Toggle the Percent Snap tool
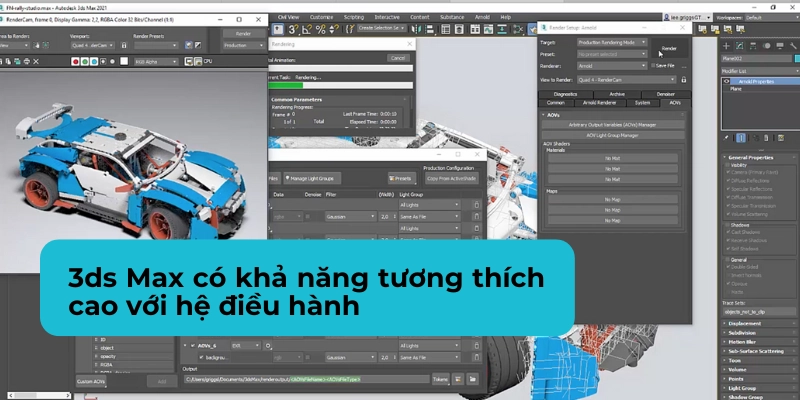800x400 pixels. coord(320,30)
